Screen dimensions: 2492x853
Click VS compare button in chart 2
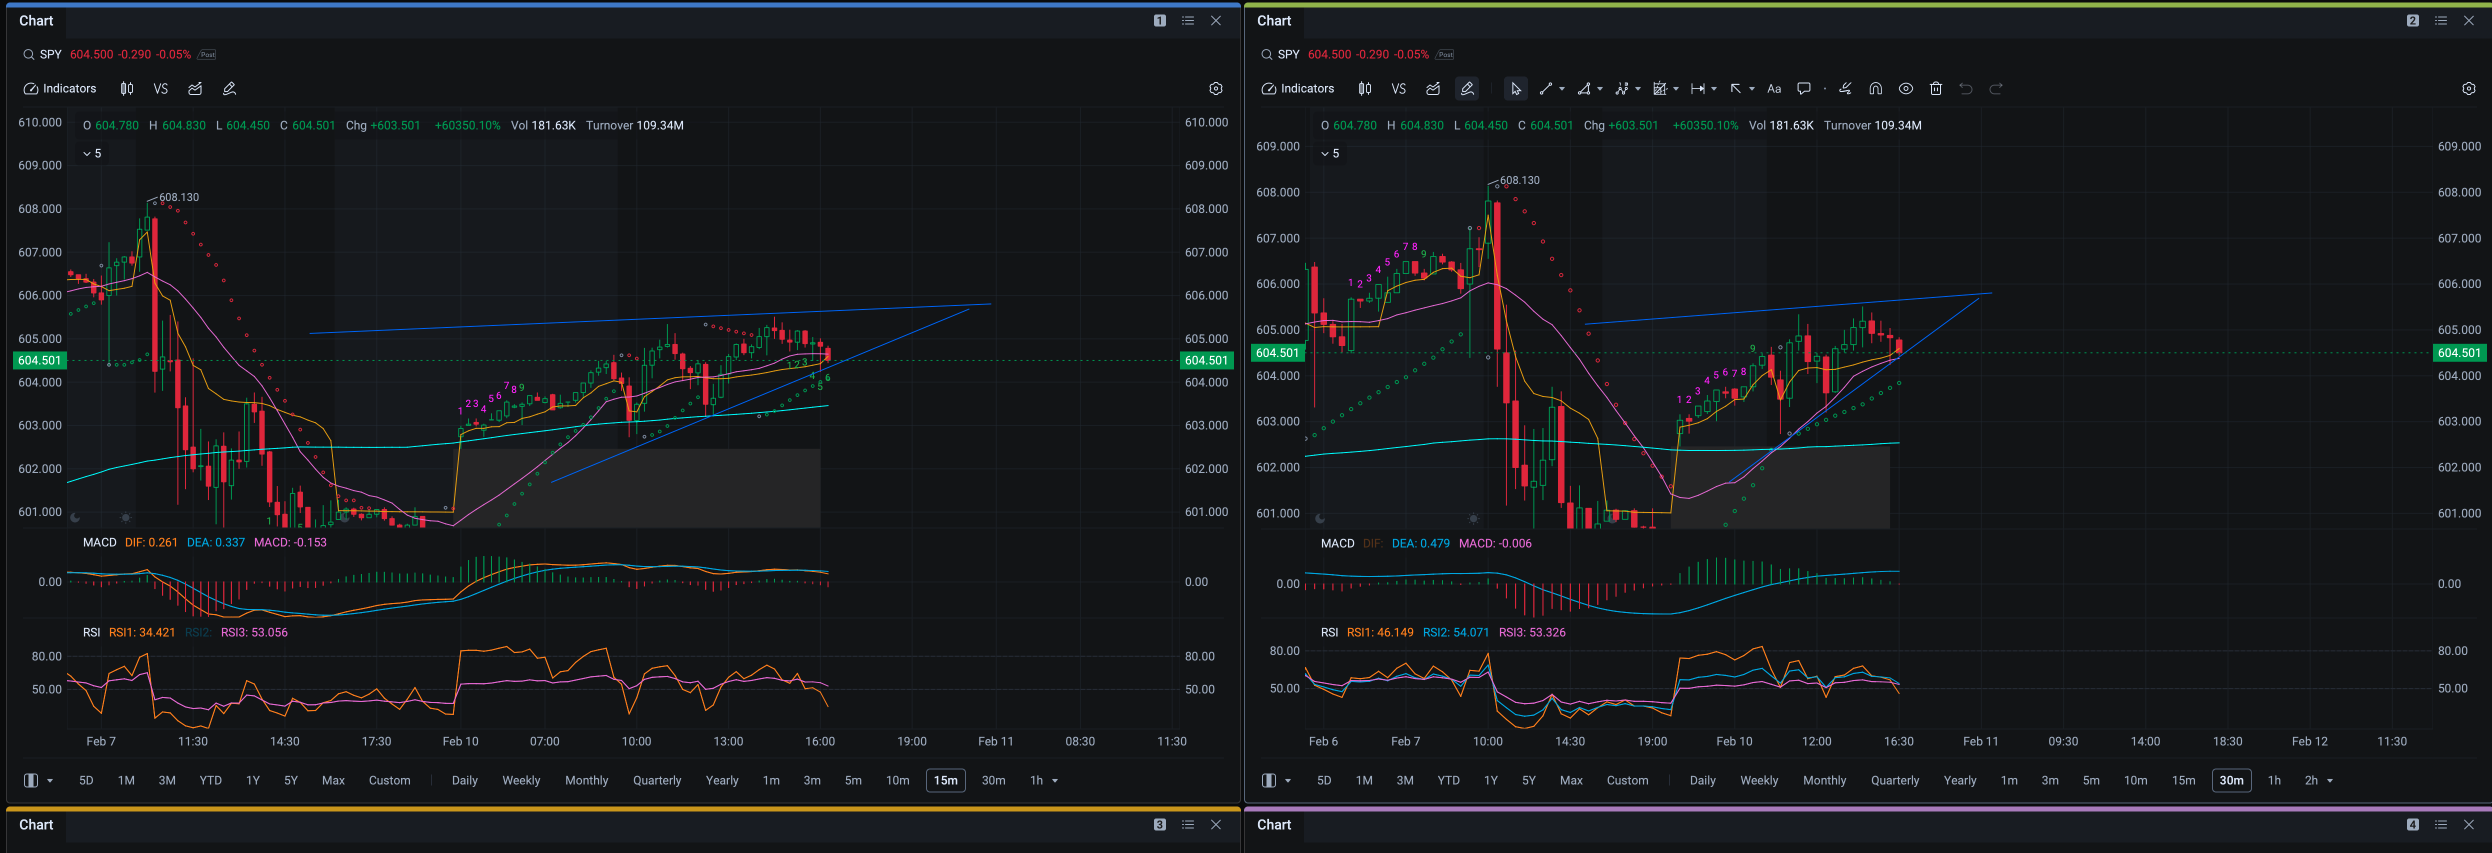tap(1399, 89)
